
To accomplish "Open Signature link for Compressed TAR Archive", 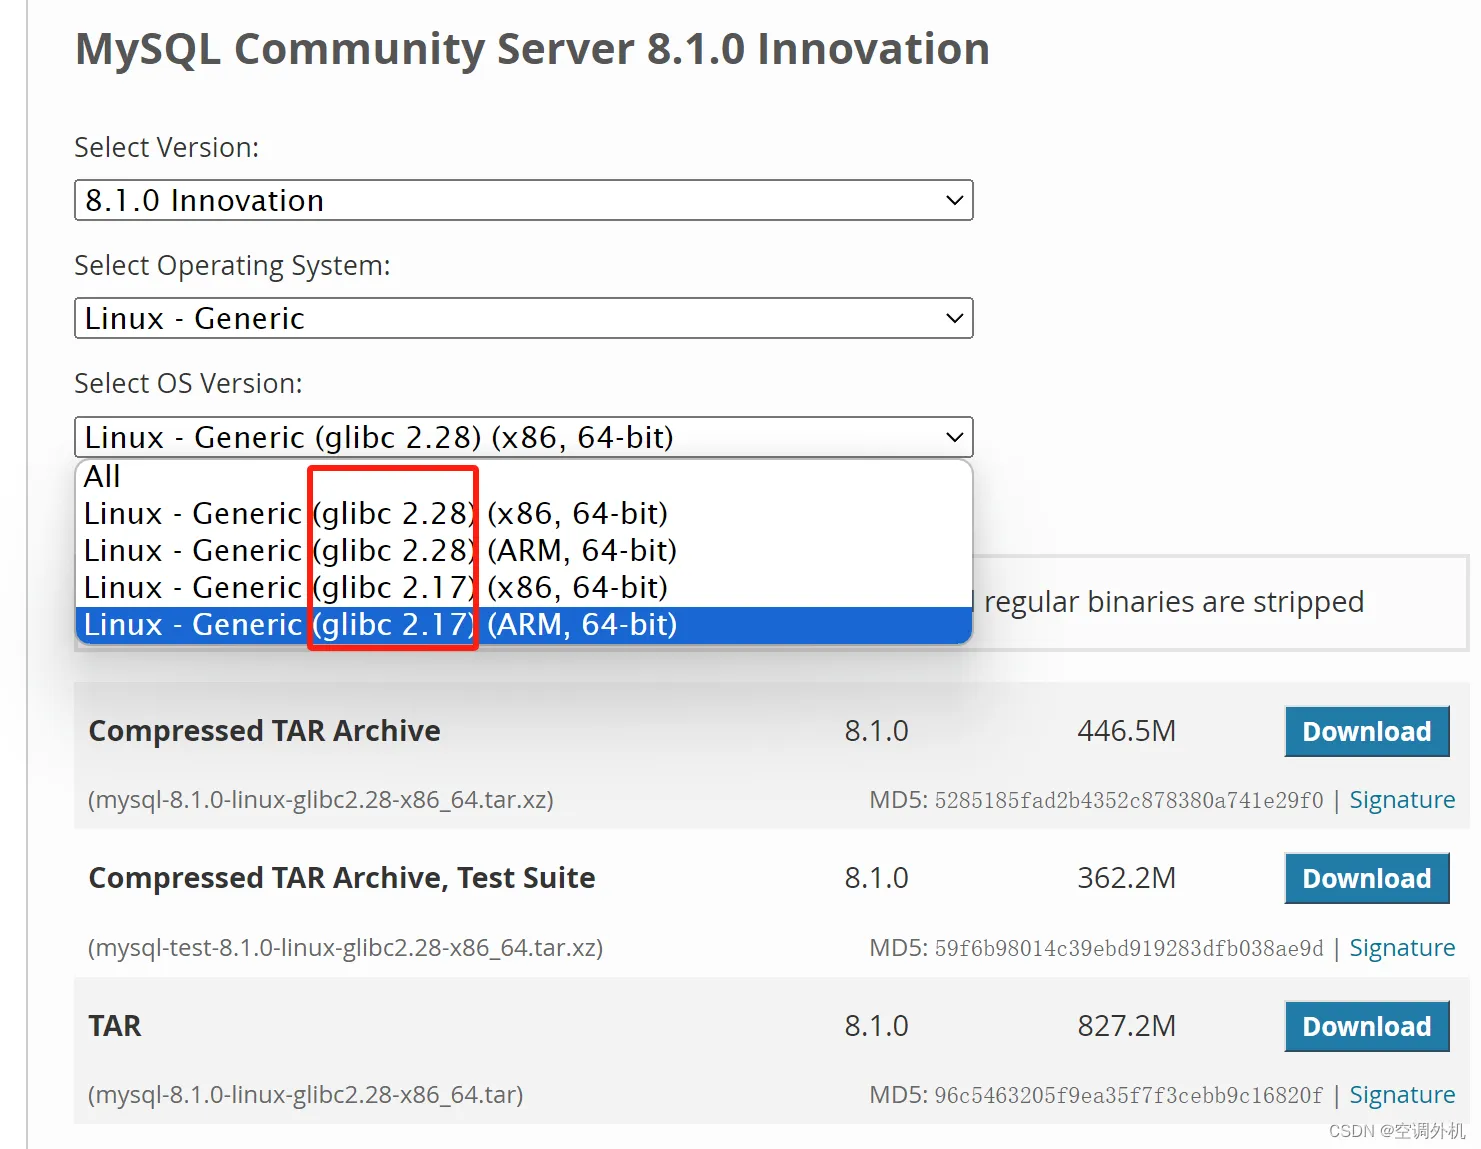I will point(1402,800).
